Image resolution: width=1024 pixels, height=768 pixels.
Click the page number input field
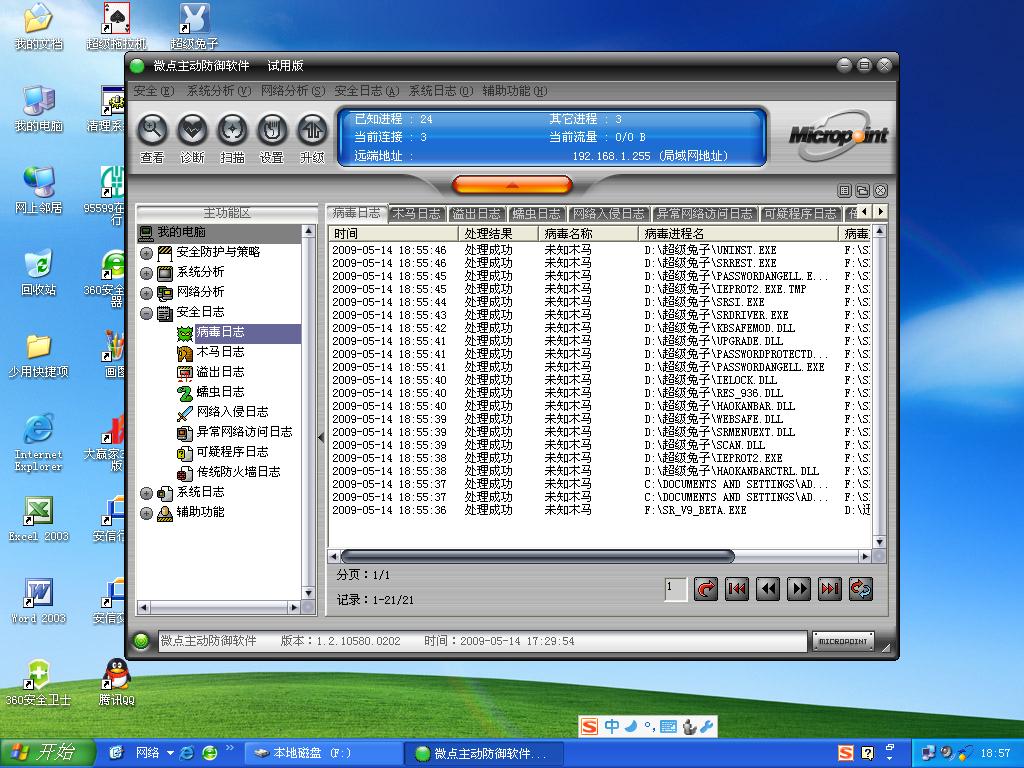pyautogui.click(x=675, y=589)
